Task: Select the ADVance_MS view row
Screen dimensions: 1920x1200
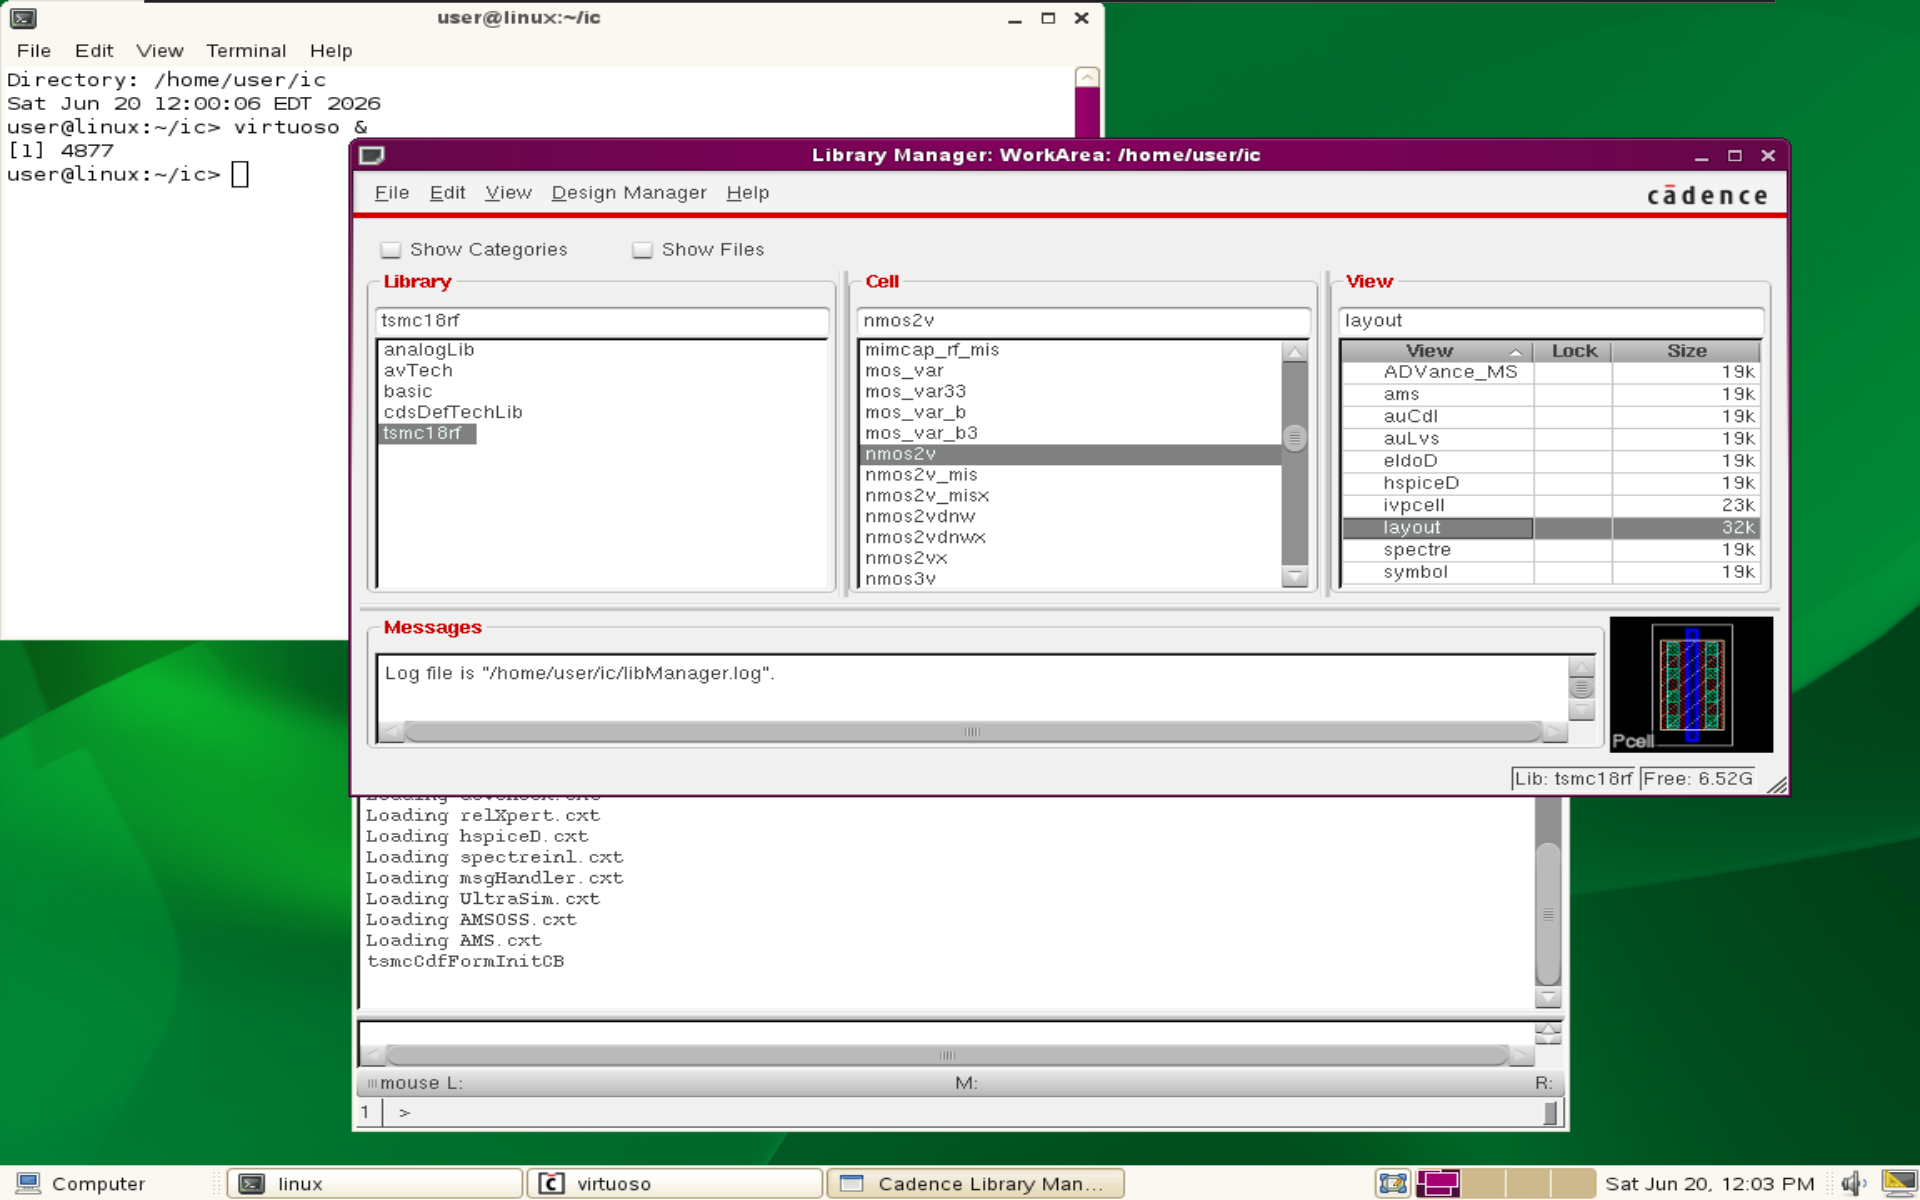Action: [1550, 372]
